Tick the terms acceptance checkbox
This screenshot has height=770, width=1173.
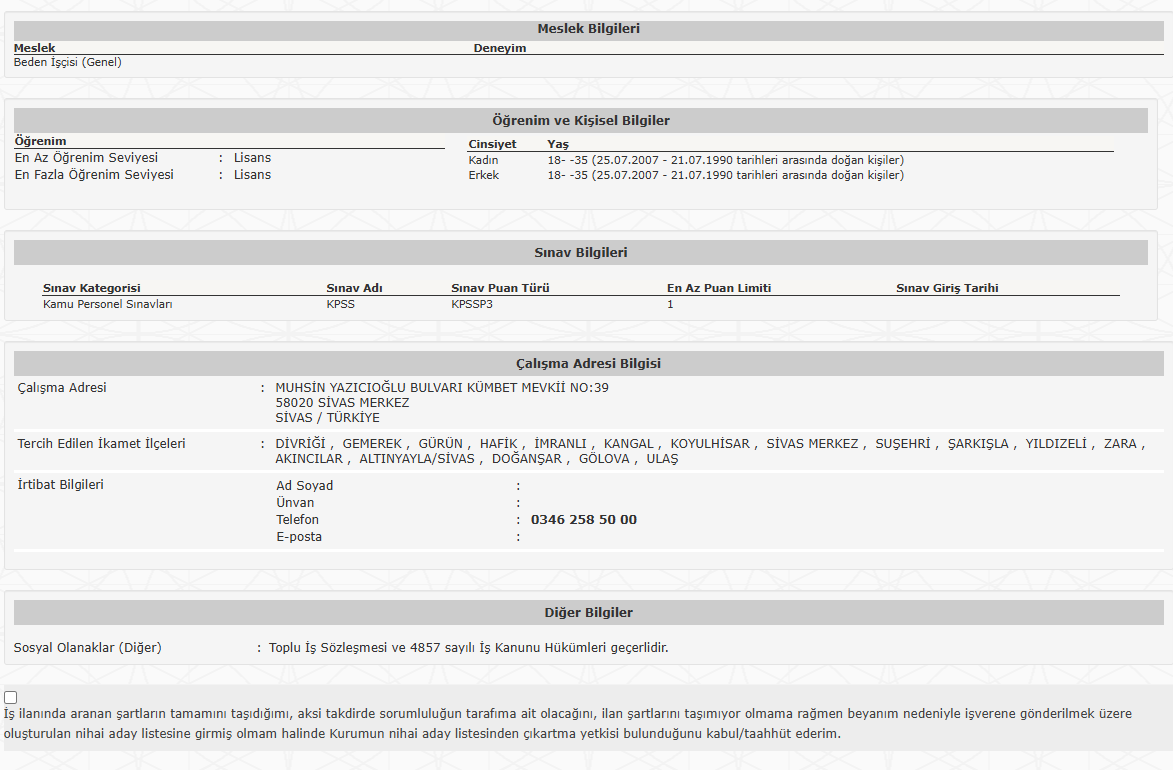coord(11,697)
